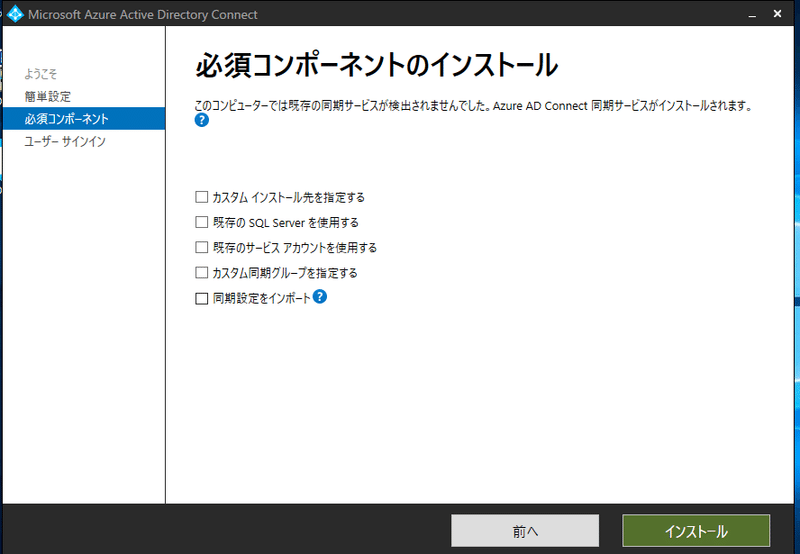Select 必須コンポーネント step in sidebar
Image resolution: width=800 pixels, height=554 pixels.
84,118
